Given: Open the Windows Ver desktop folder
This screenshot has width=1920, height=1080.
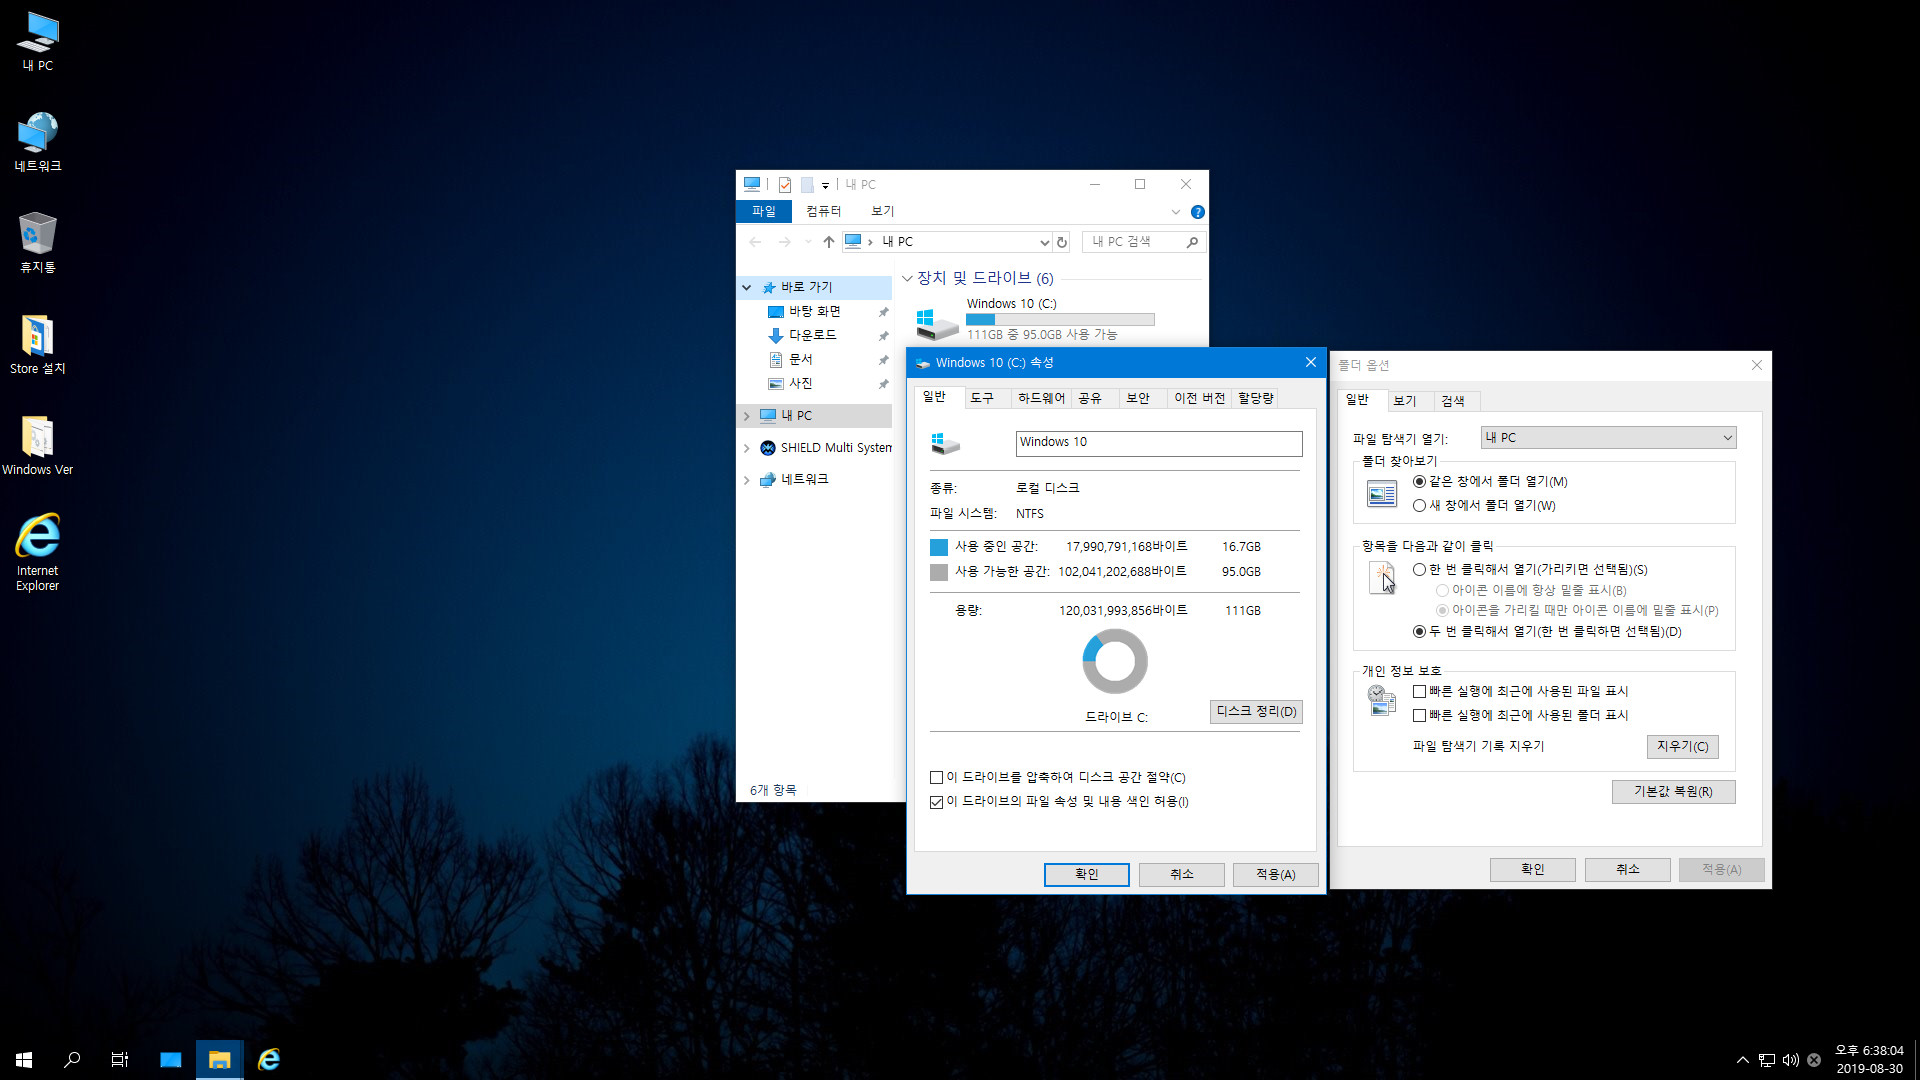Looking at the screenshot, I should point(38,445).
